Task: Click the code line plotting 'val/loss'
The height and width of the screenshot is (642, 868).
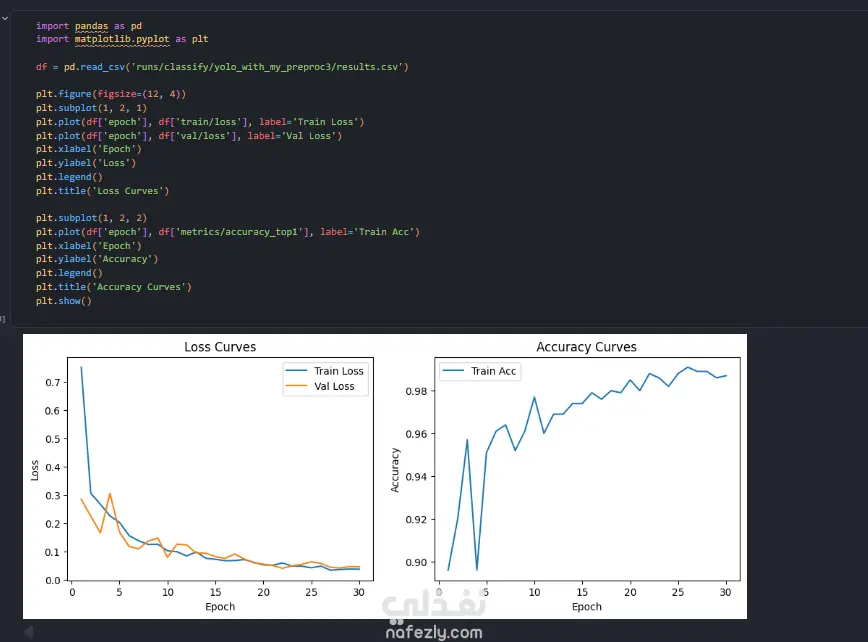Action: [189, 136]
